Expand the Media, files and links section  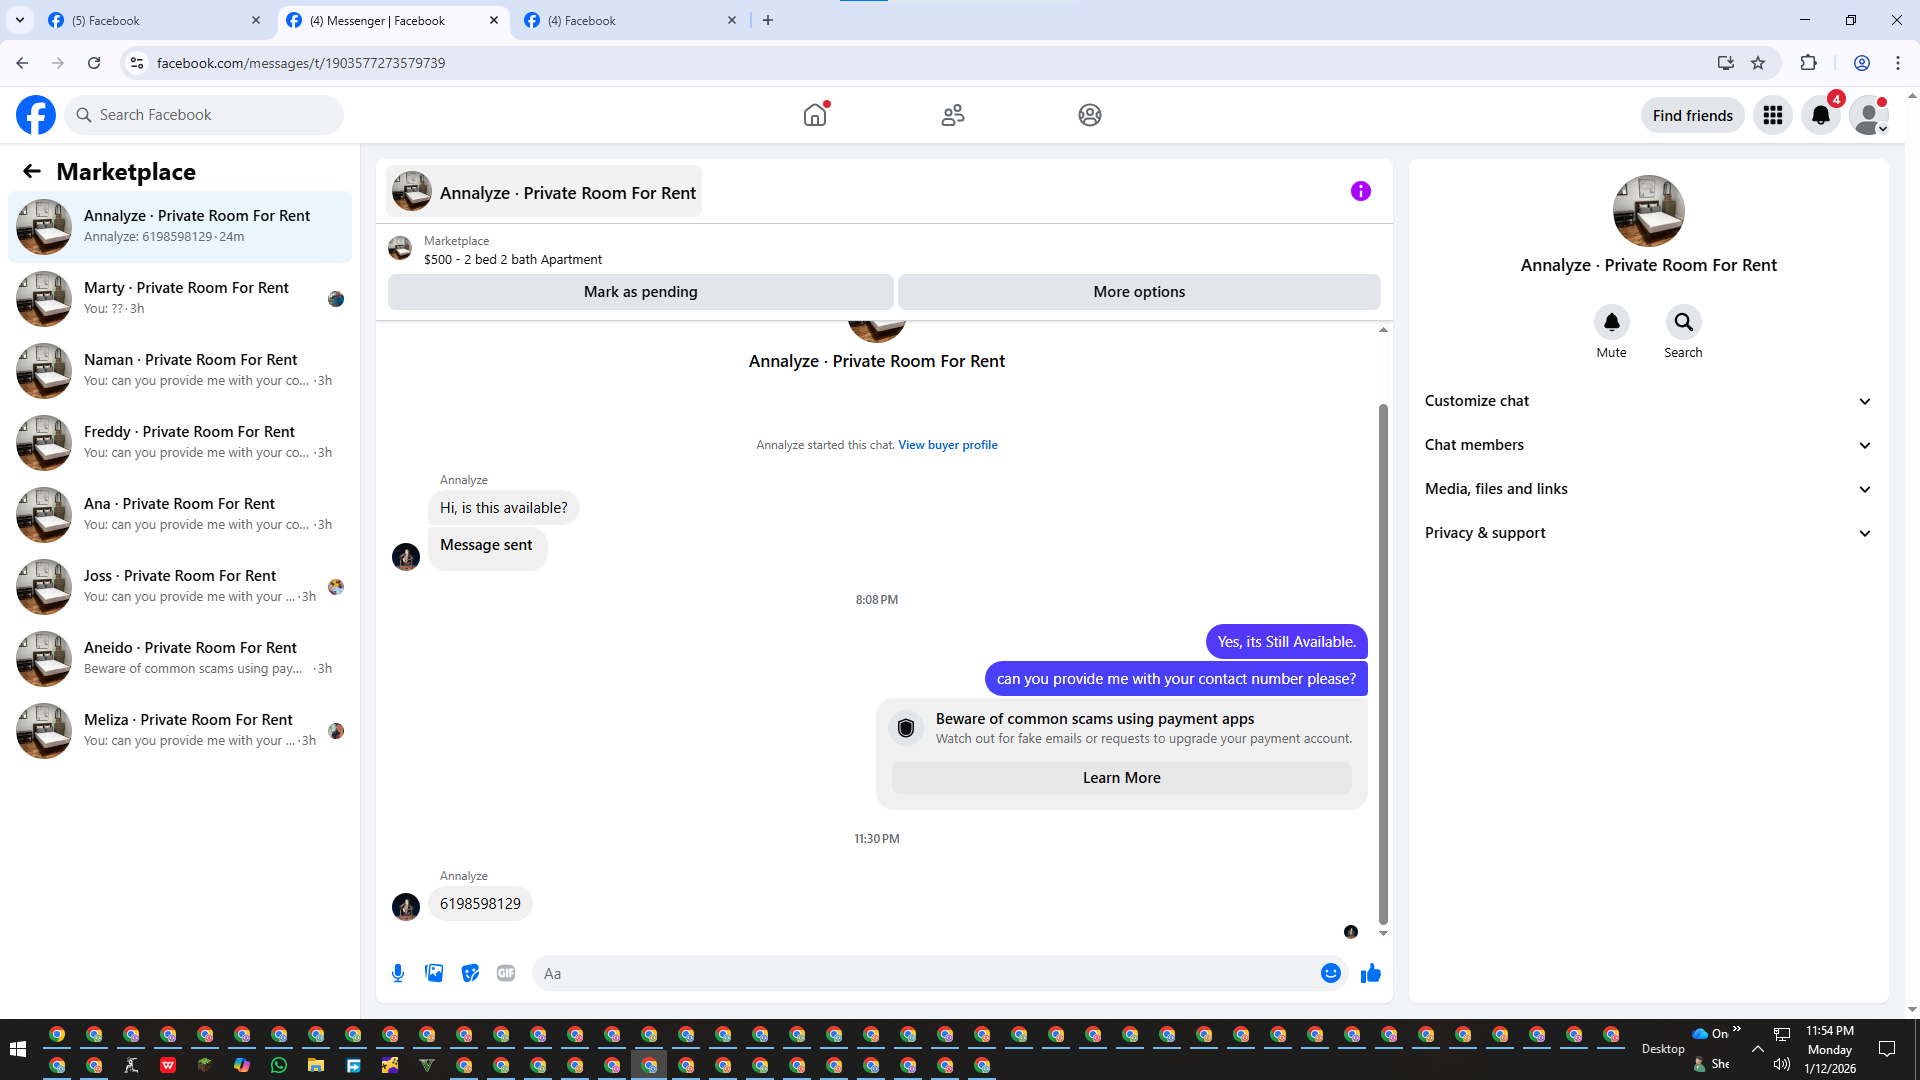click(1647, 489)
